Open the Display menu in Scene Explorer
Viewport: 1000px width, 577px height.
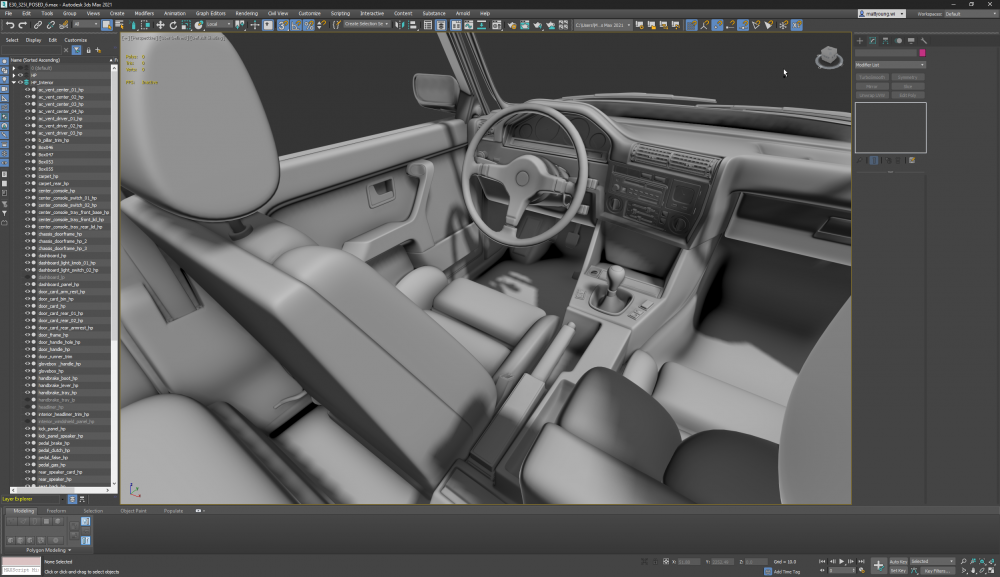(x=33, y=40)
